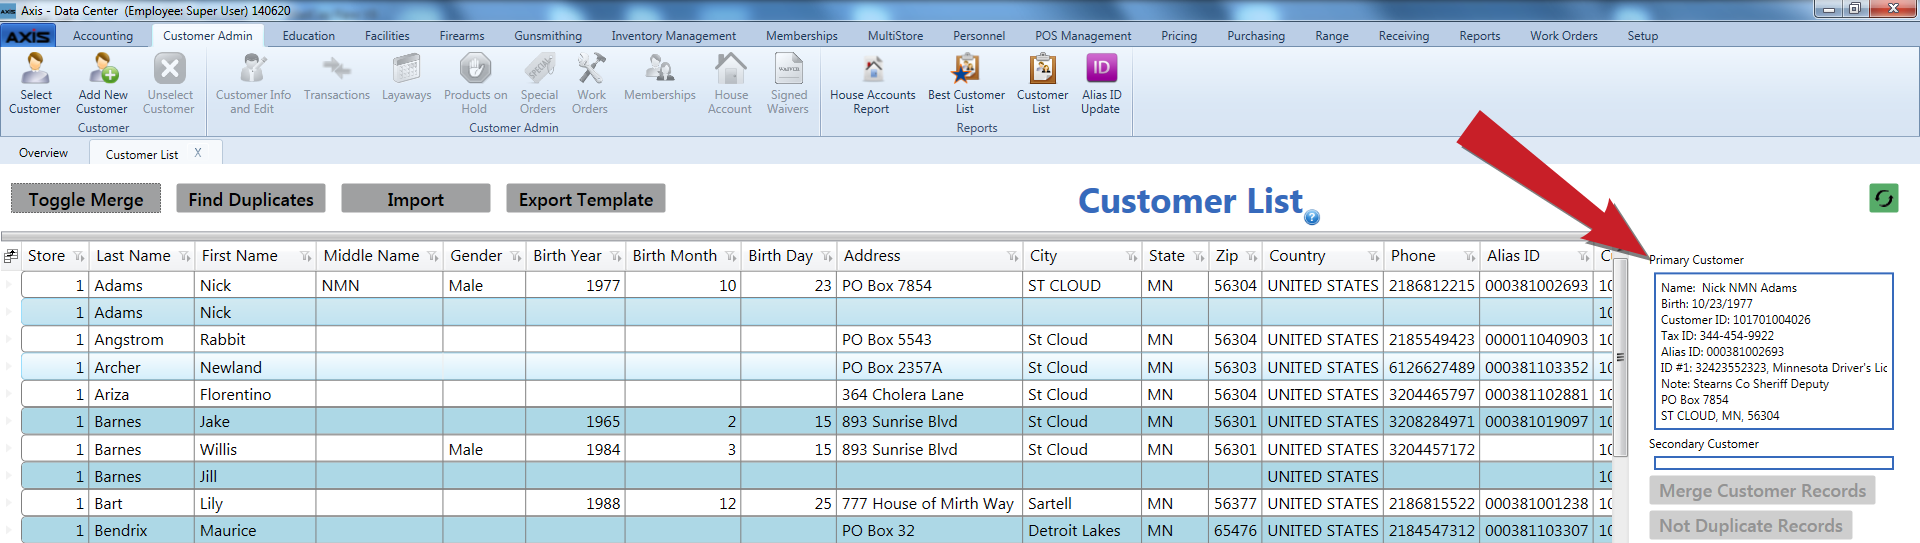This screenshot has height=543, width=1920.
Task: Click Not Duplicate Records button
Action: [x=1751, y=526]
